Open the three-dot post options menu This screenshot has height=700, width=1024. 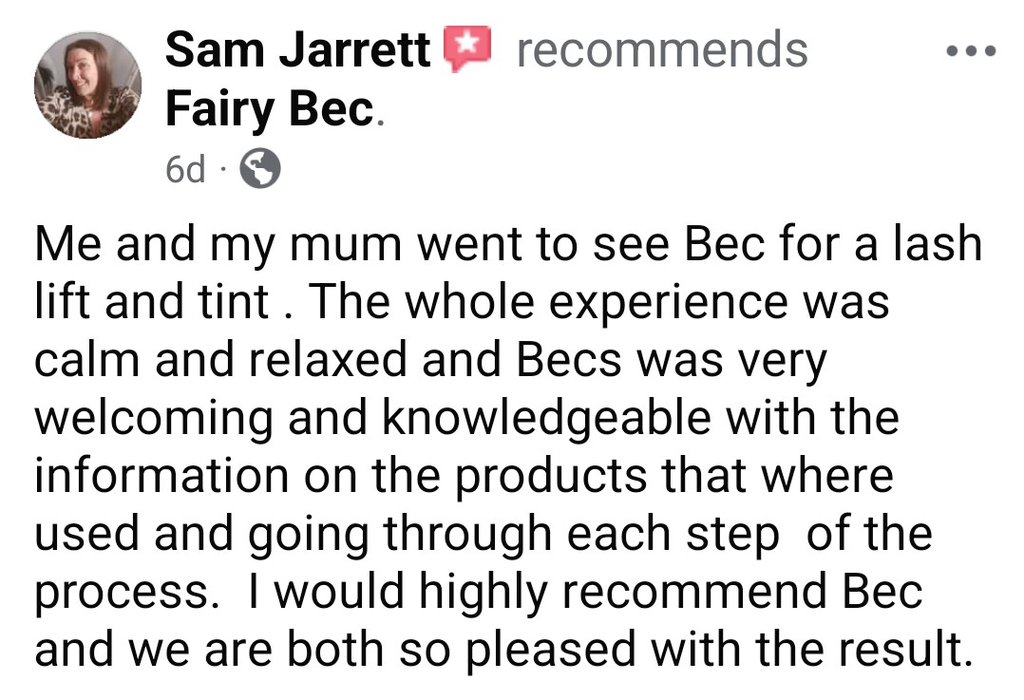coord(971,50)
